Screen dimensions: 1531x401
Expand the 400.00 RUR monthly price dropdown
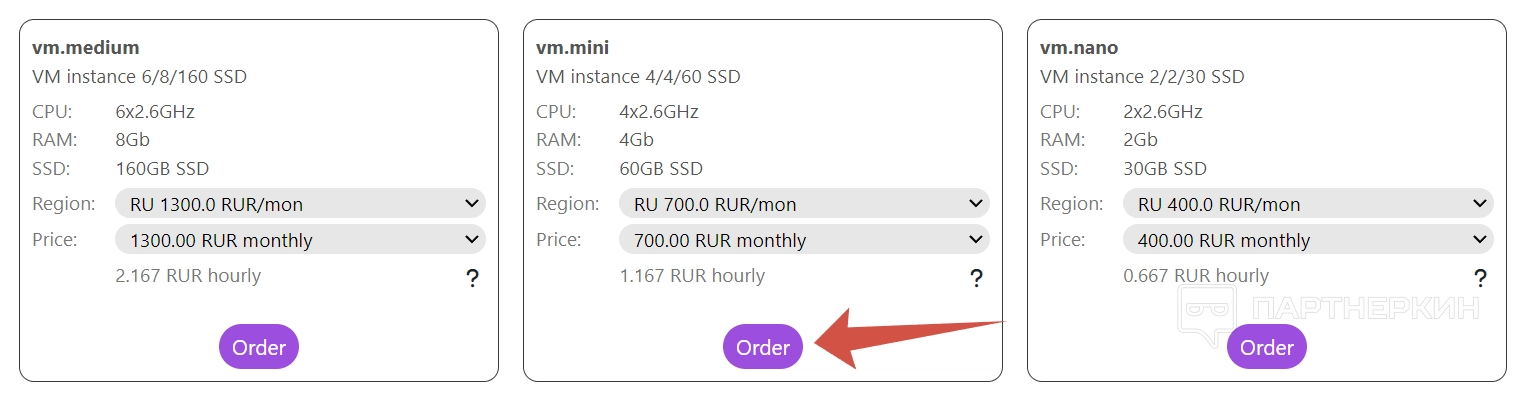click(x=1308, y=240)
